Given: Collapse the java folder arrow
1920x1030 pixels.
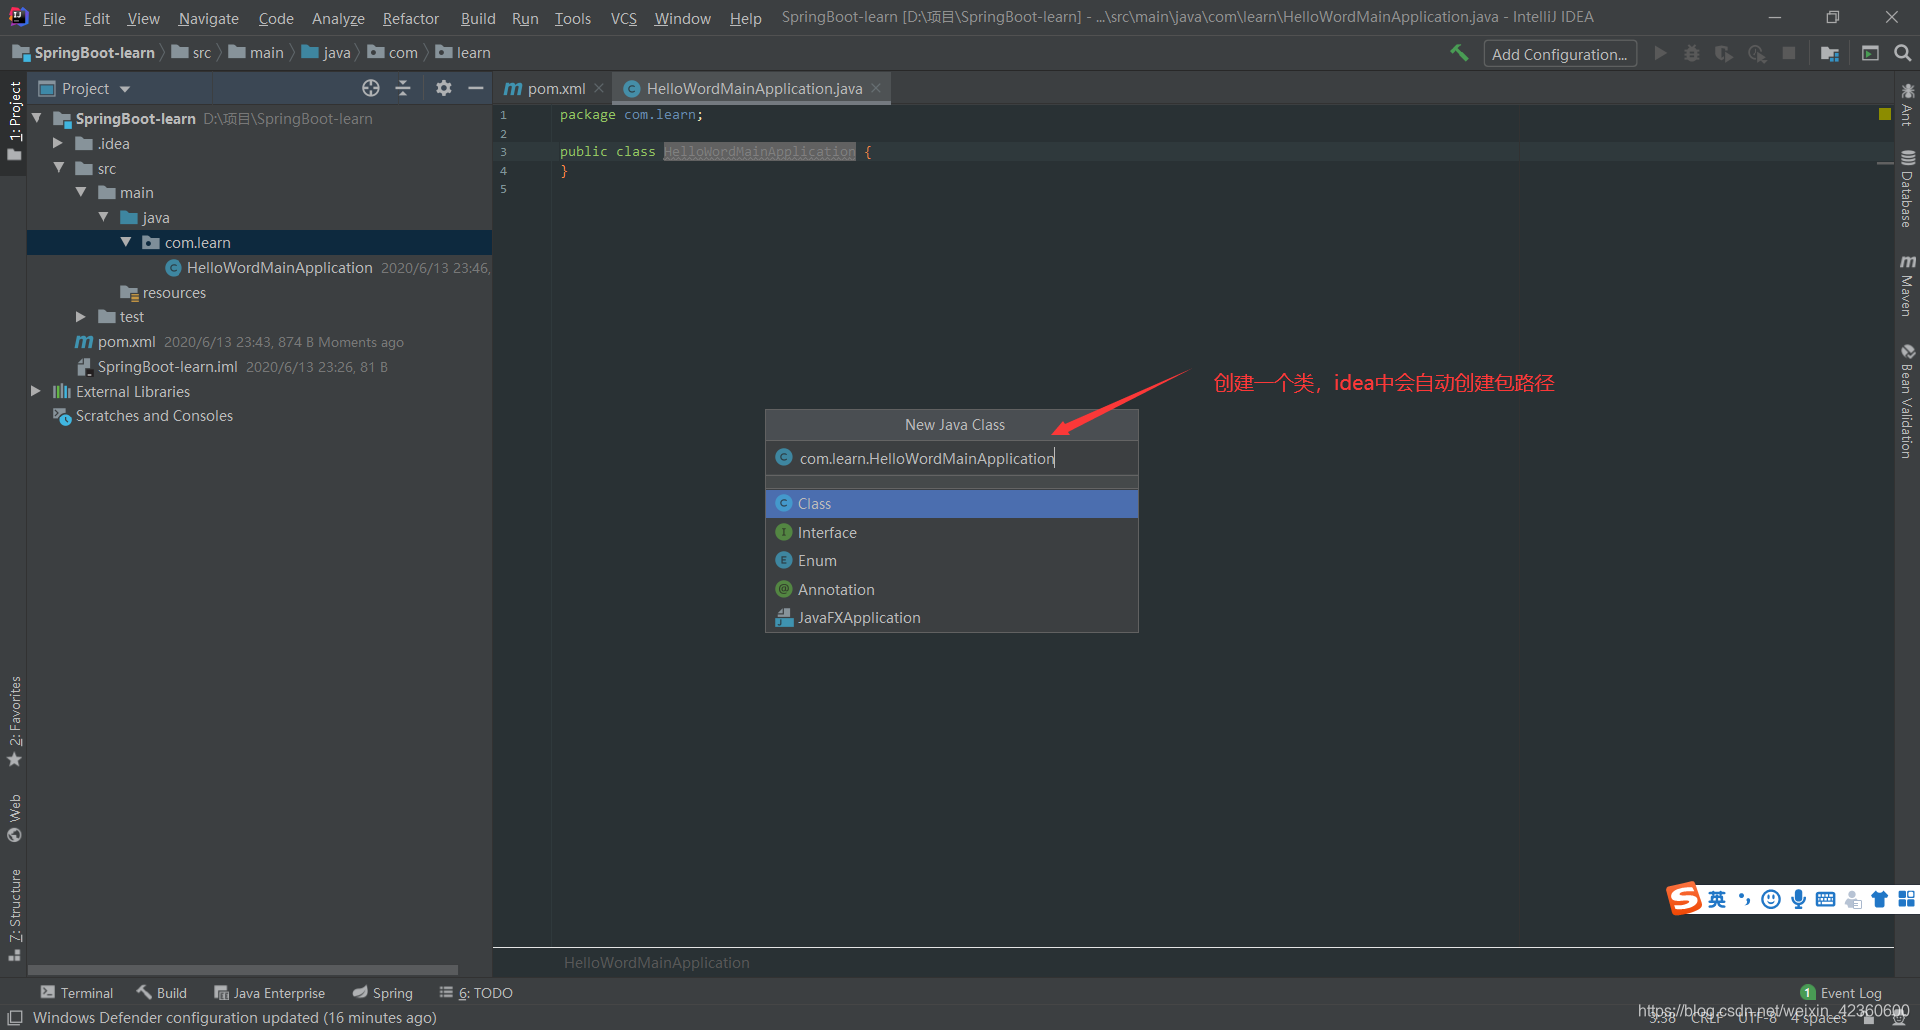Looking at the screenshot, I should pyautogui.click(x=104, y=217).
